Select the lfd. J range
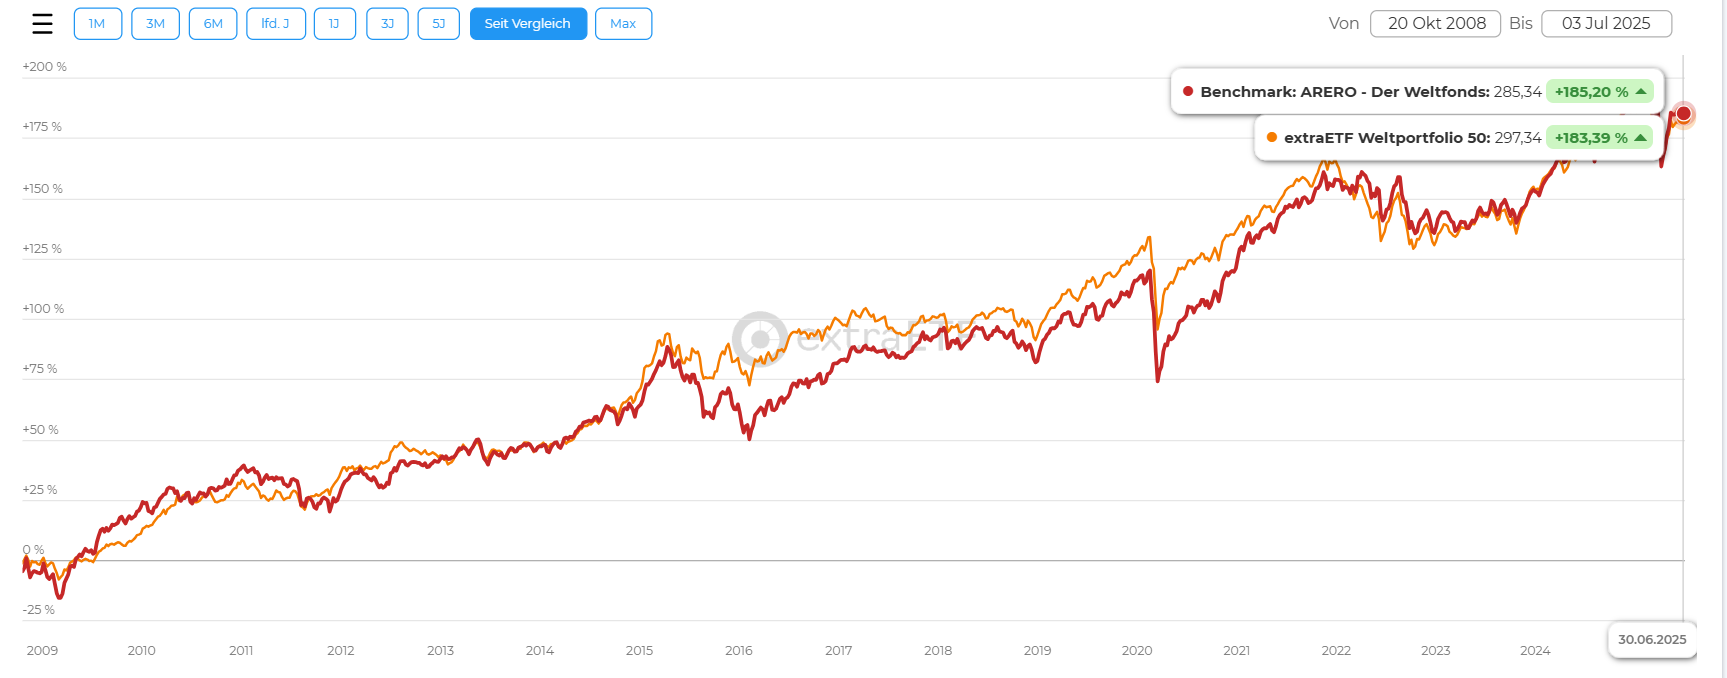1727x678 pixels. pyautogui.click(x=275, y=24)
